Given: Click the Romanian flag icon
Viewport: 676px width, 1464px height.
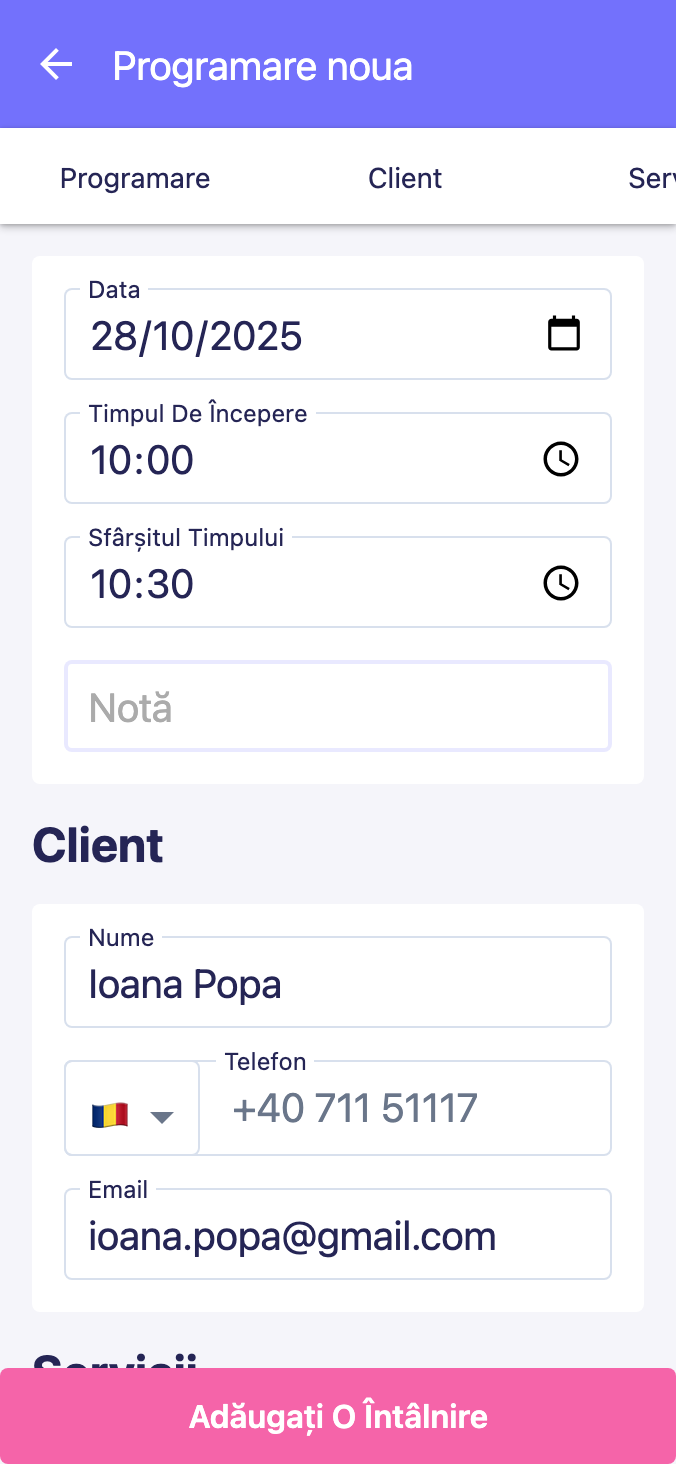Looking at the screenshot, I should point(109,1115).
